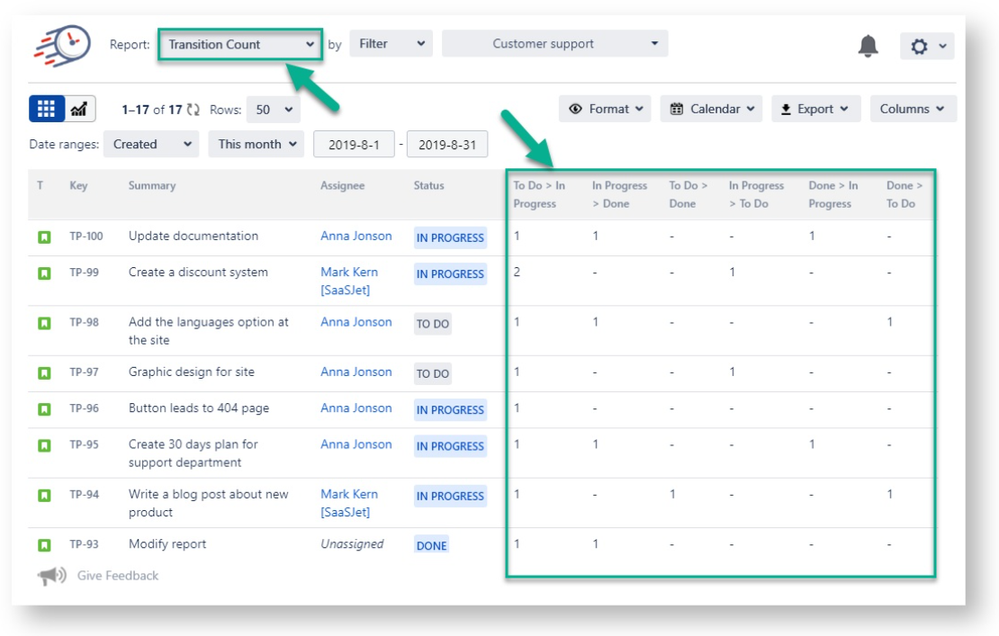Screen dimensions: 999x636
Task: Click the In Progress > Done header
Action: point(619,194)
